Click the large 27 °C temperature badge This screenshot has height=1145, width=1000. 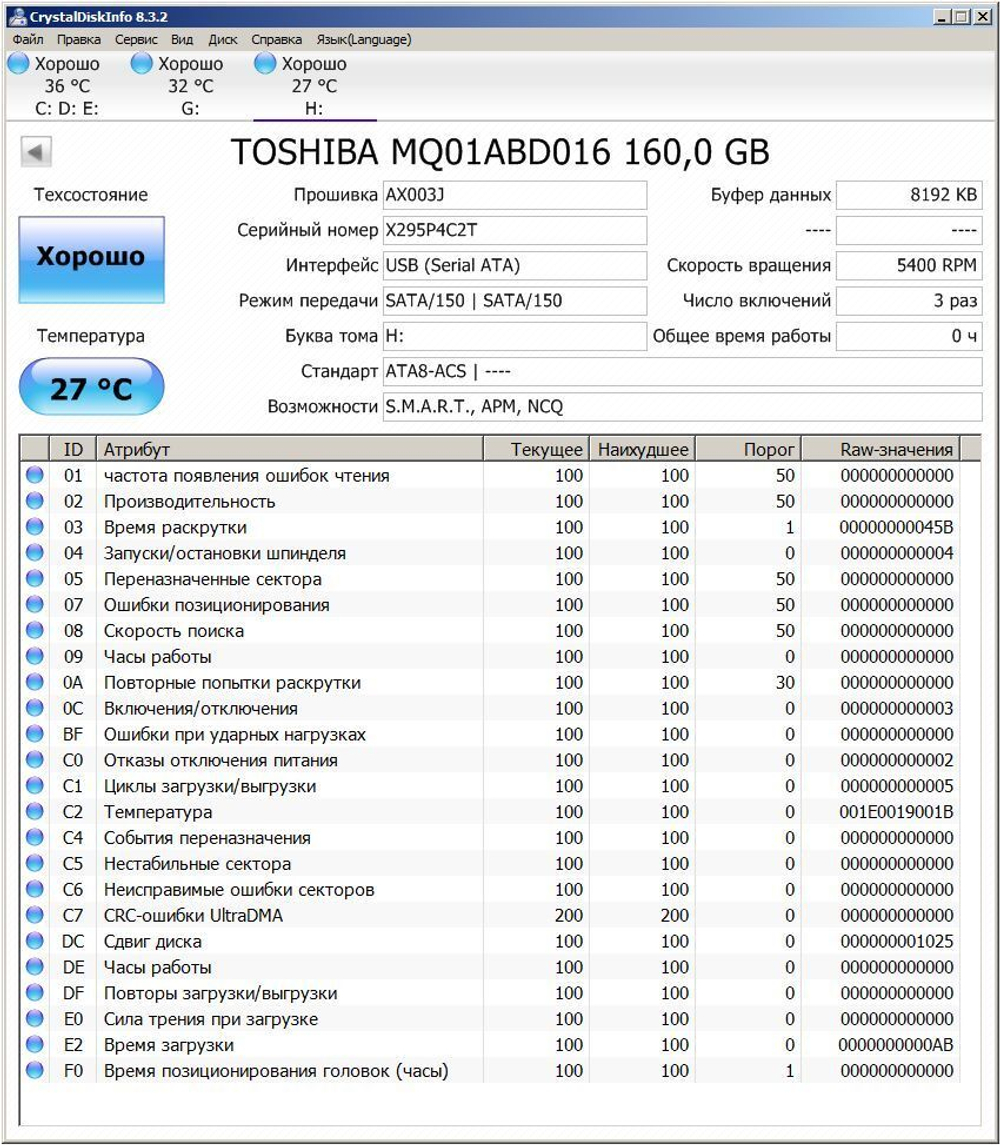(x=90, y=384)
